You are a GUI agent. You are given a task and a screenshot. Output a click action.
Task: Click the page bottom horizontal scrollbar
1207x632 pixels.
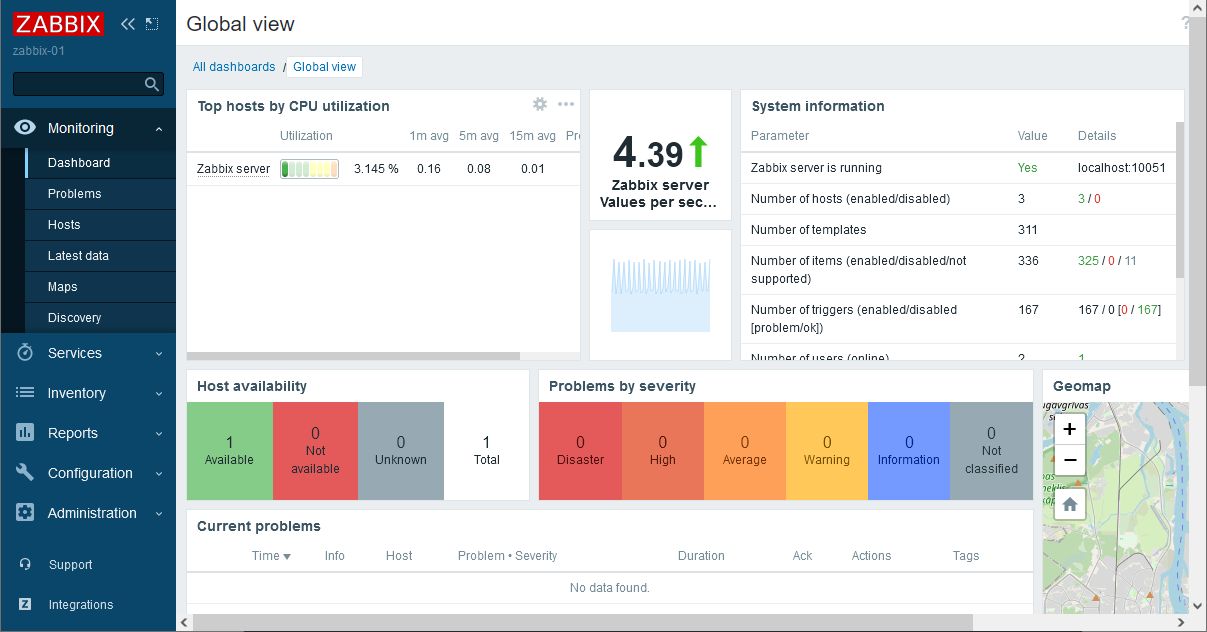click(x=582, y=623)
